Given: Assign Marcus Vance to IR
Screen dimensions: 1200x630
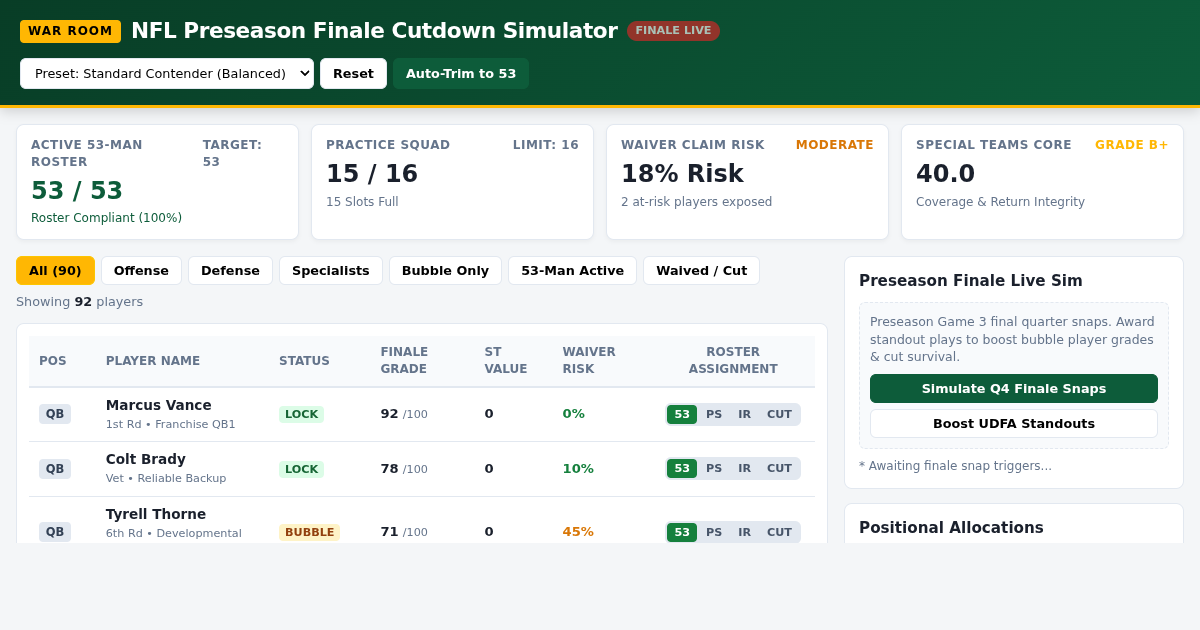Looking at the screenshot, I should (745, 414).
